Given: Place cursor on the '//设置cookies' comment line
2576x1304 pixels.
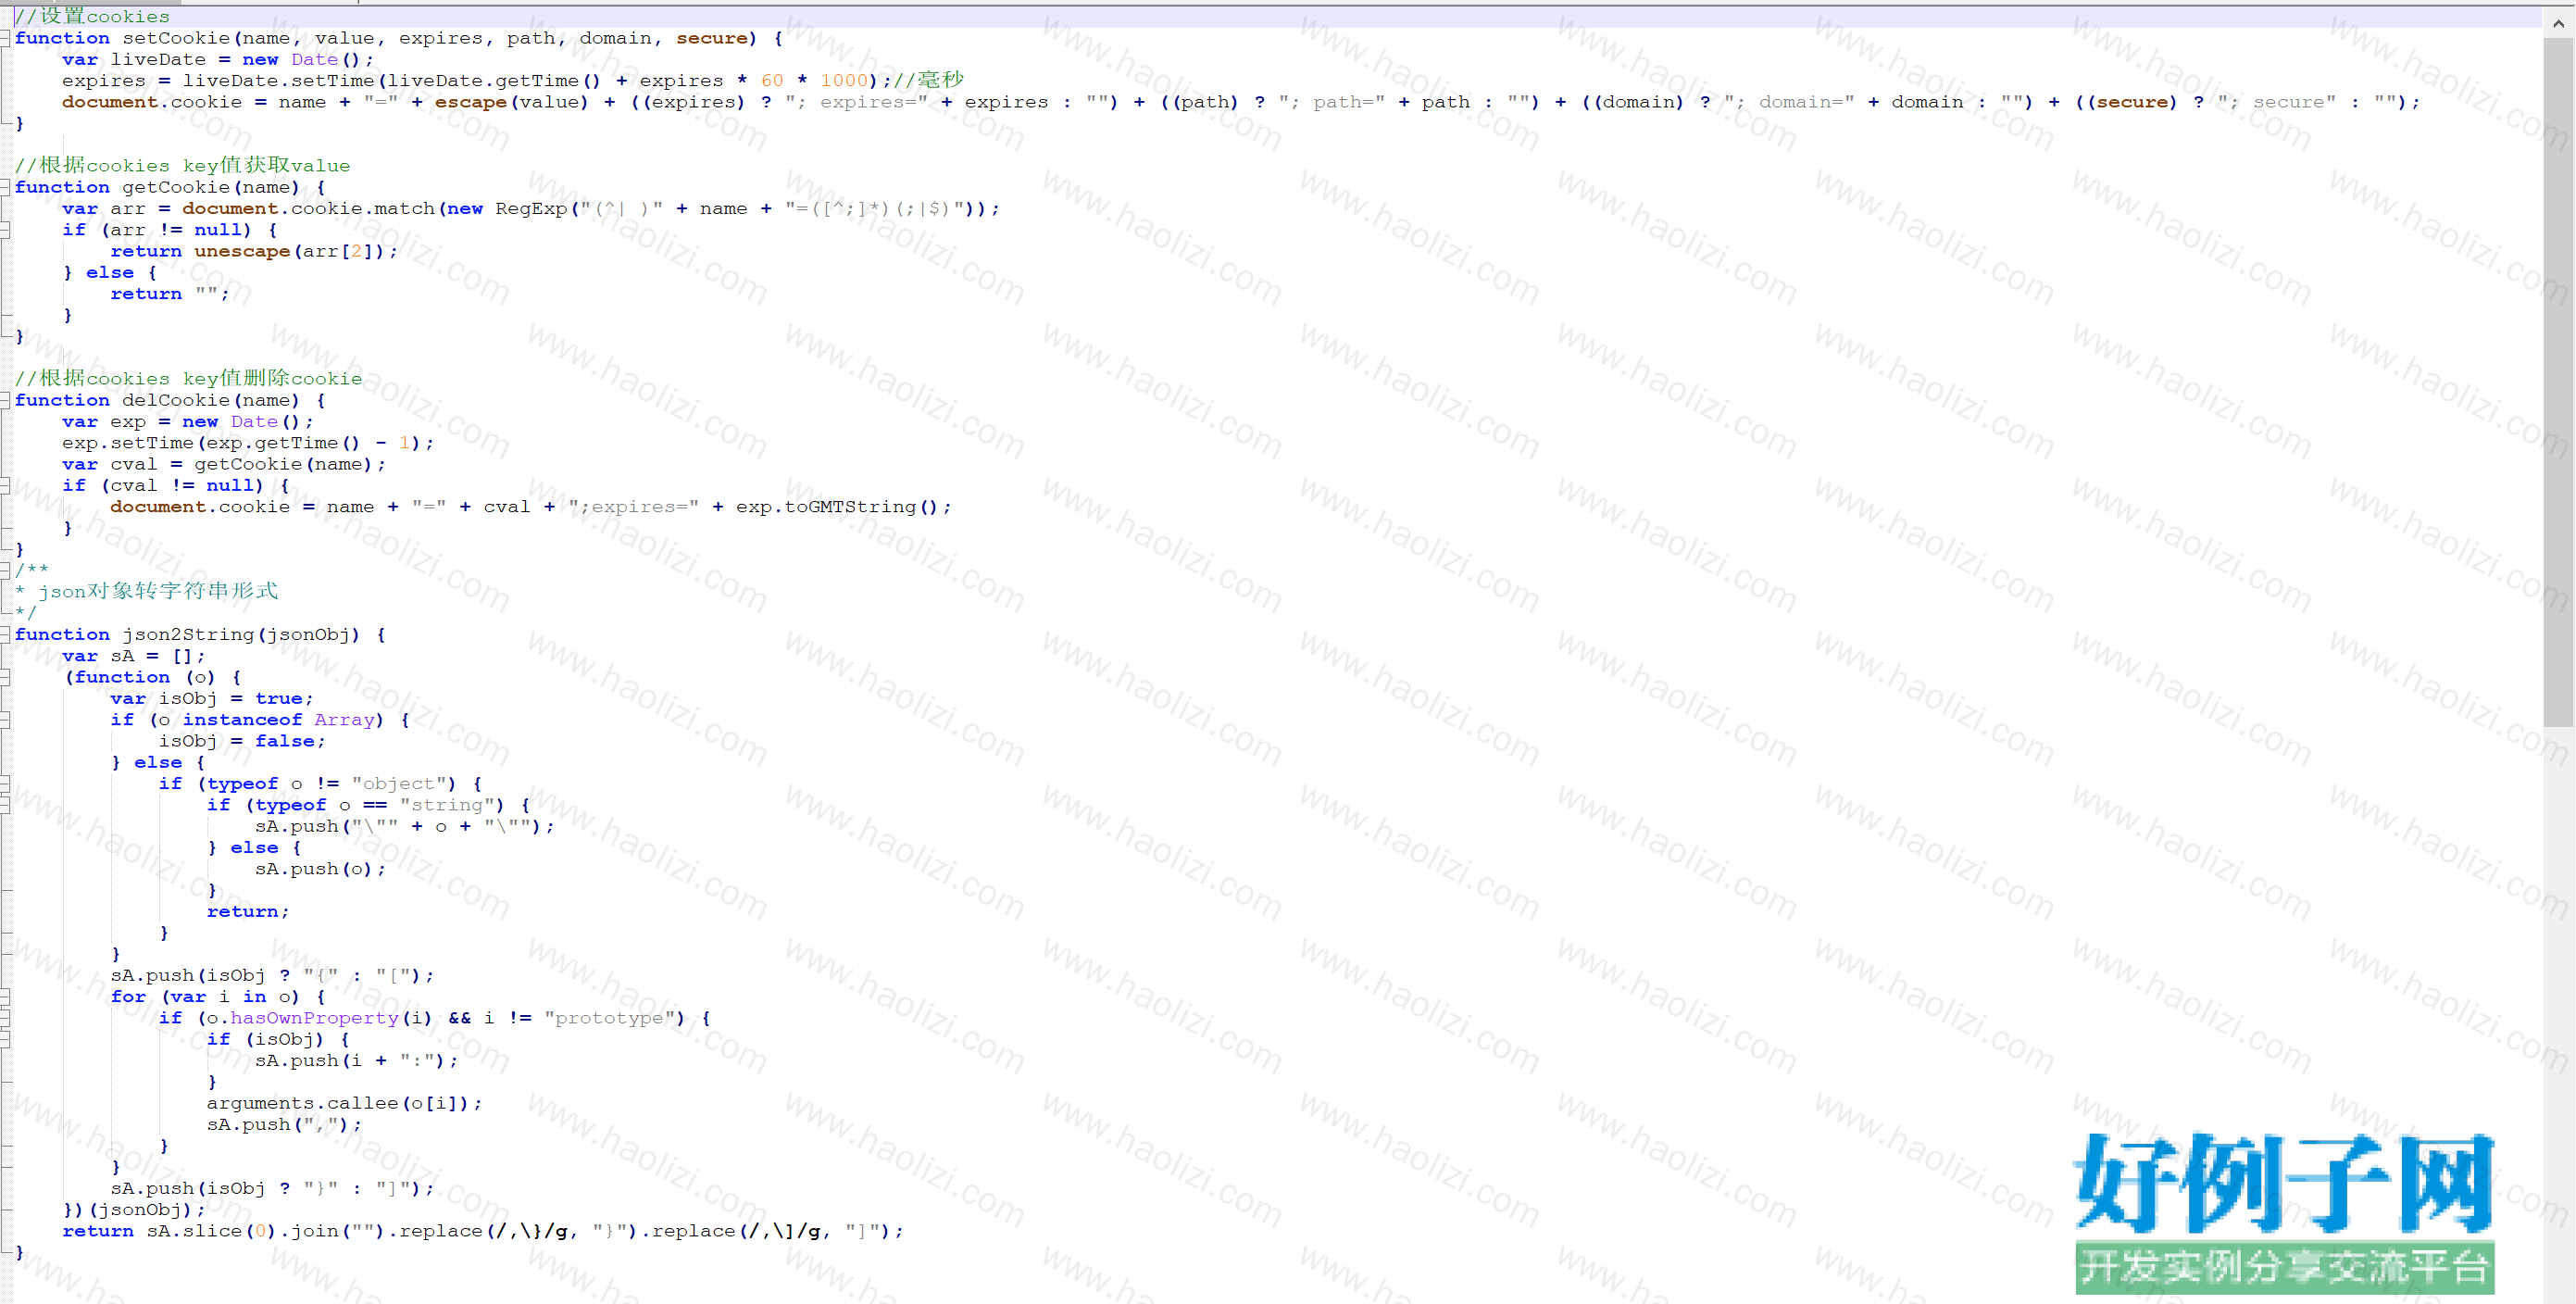Looking at the screenshot, I should click(x=92, y=16).
